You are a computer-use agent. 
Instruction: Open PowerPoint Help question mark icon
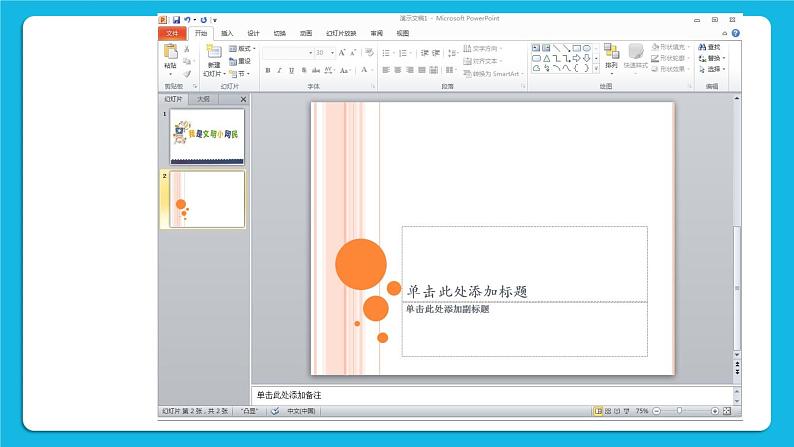coord(736,33)
